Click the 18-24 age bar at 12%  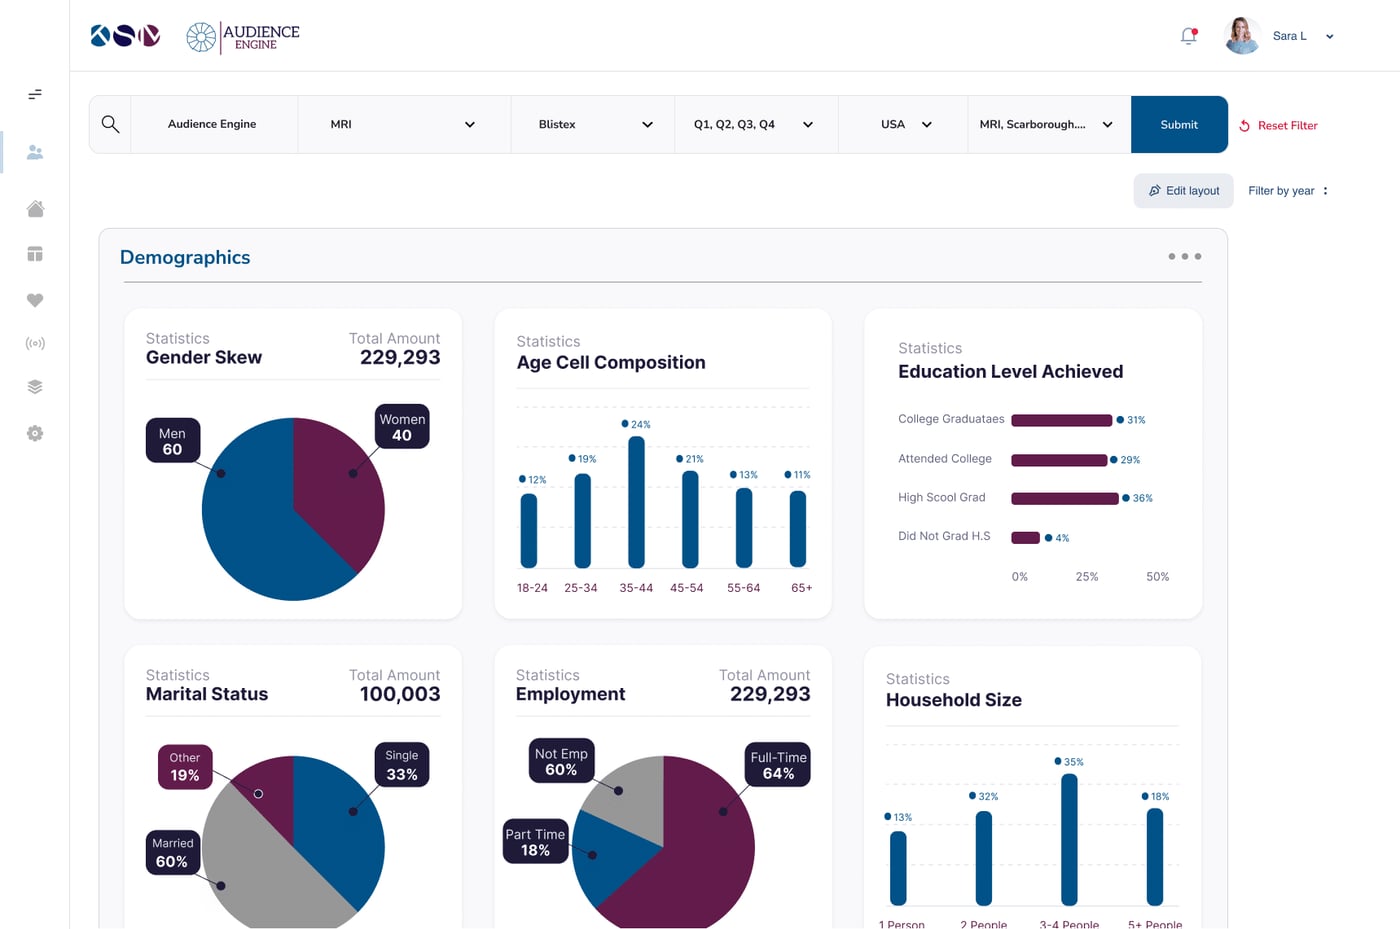pyautogui.click(x=529, y=531)
